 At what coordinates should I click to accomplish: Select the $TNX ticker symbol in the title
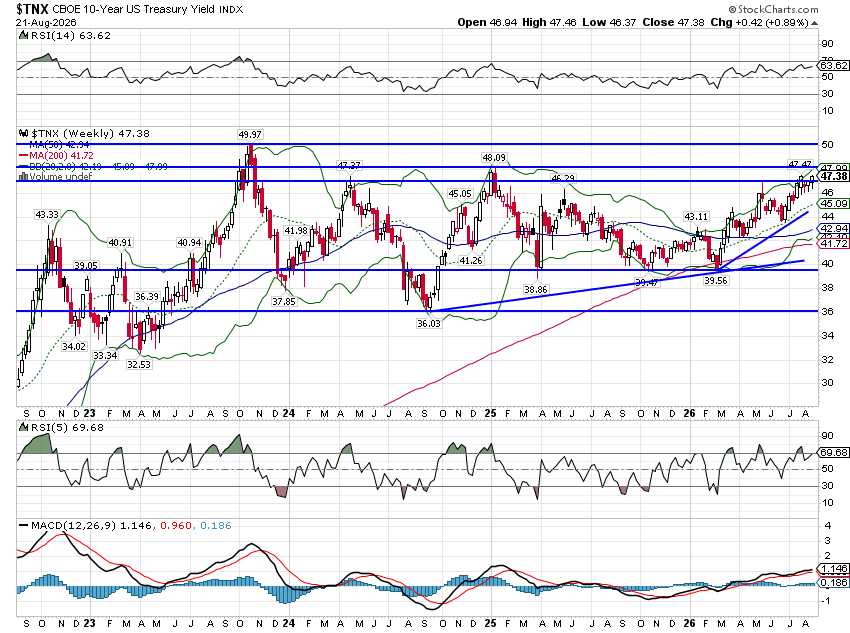point(33,9)
